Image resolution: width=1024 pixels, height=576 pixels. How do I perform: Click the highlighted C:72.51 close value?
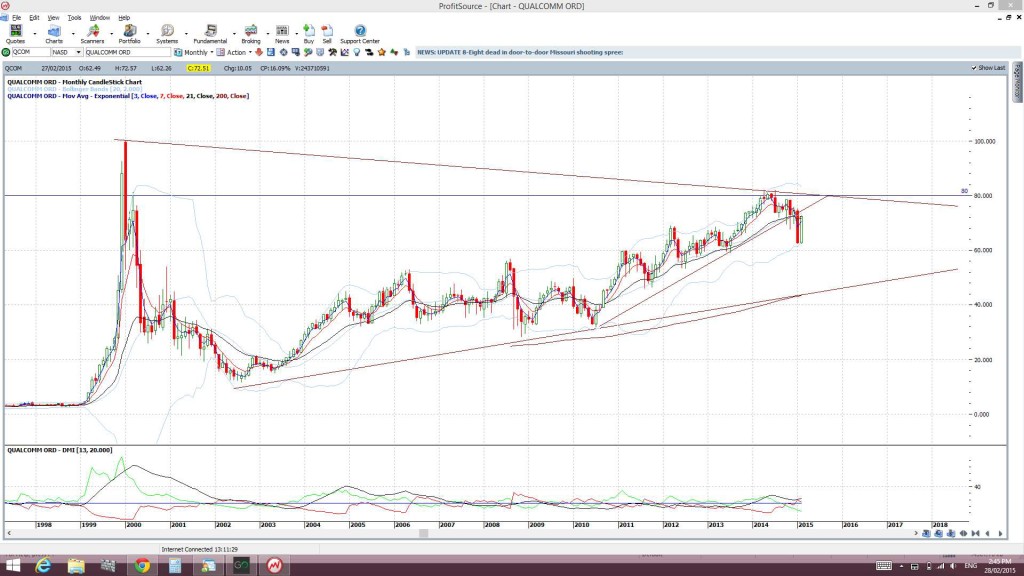pos(198,68)
